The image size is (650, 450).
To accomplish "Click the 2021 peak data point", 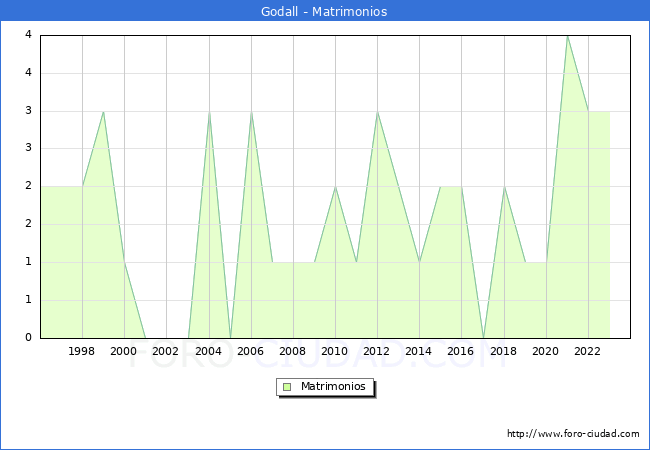I will click(x=567, y=36).
